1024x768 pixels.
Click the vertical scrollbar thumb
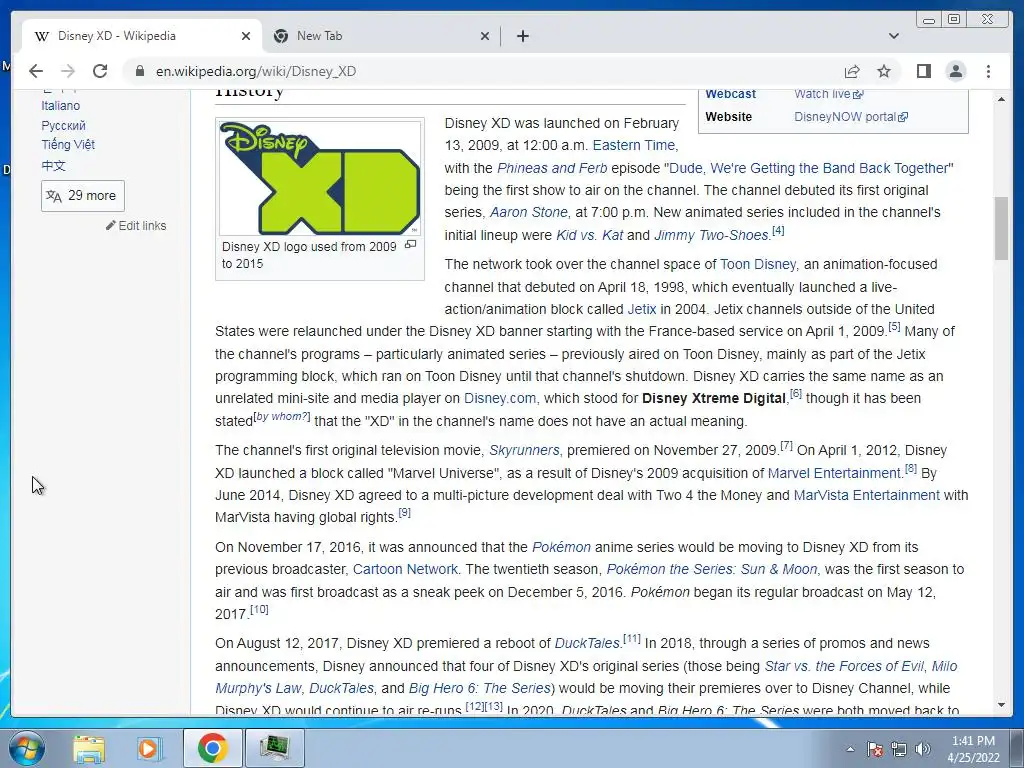1001,228
